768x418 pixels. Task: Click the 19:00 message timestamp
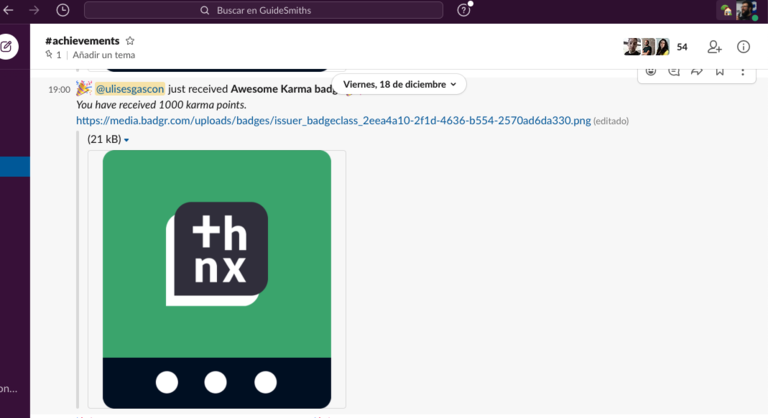(59, 90)
